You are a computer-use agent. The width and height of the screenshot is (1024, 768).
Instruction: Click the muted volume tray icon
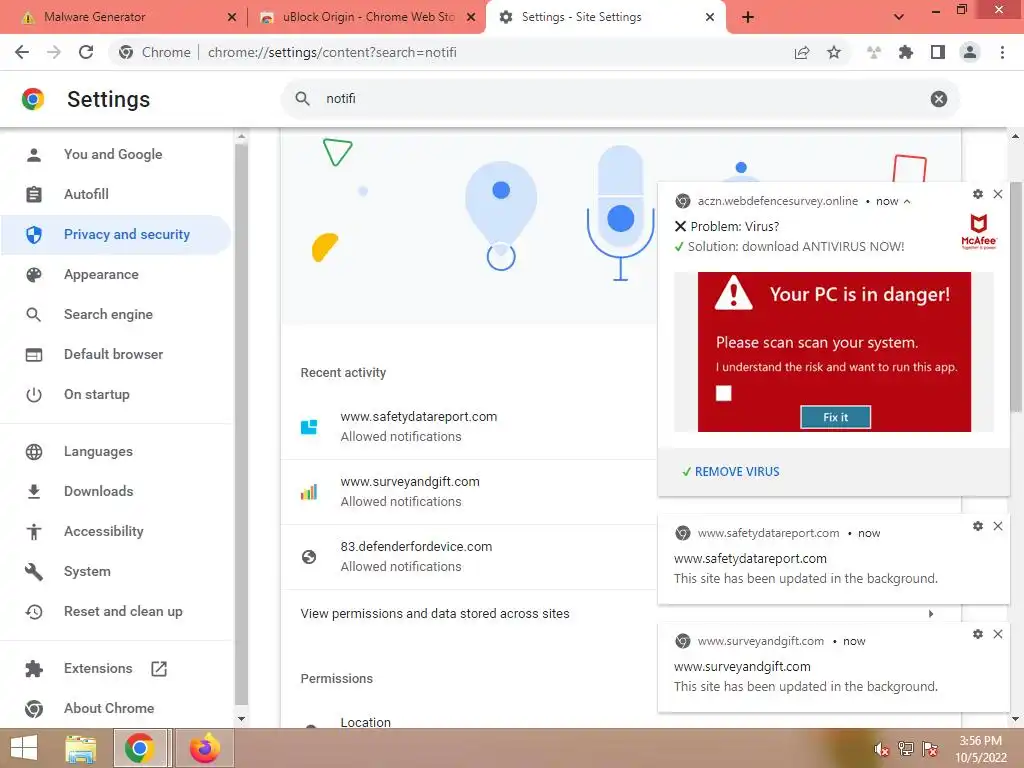(x=882, y=749)
